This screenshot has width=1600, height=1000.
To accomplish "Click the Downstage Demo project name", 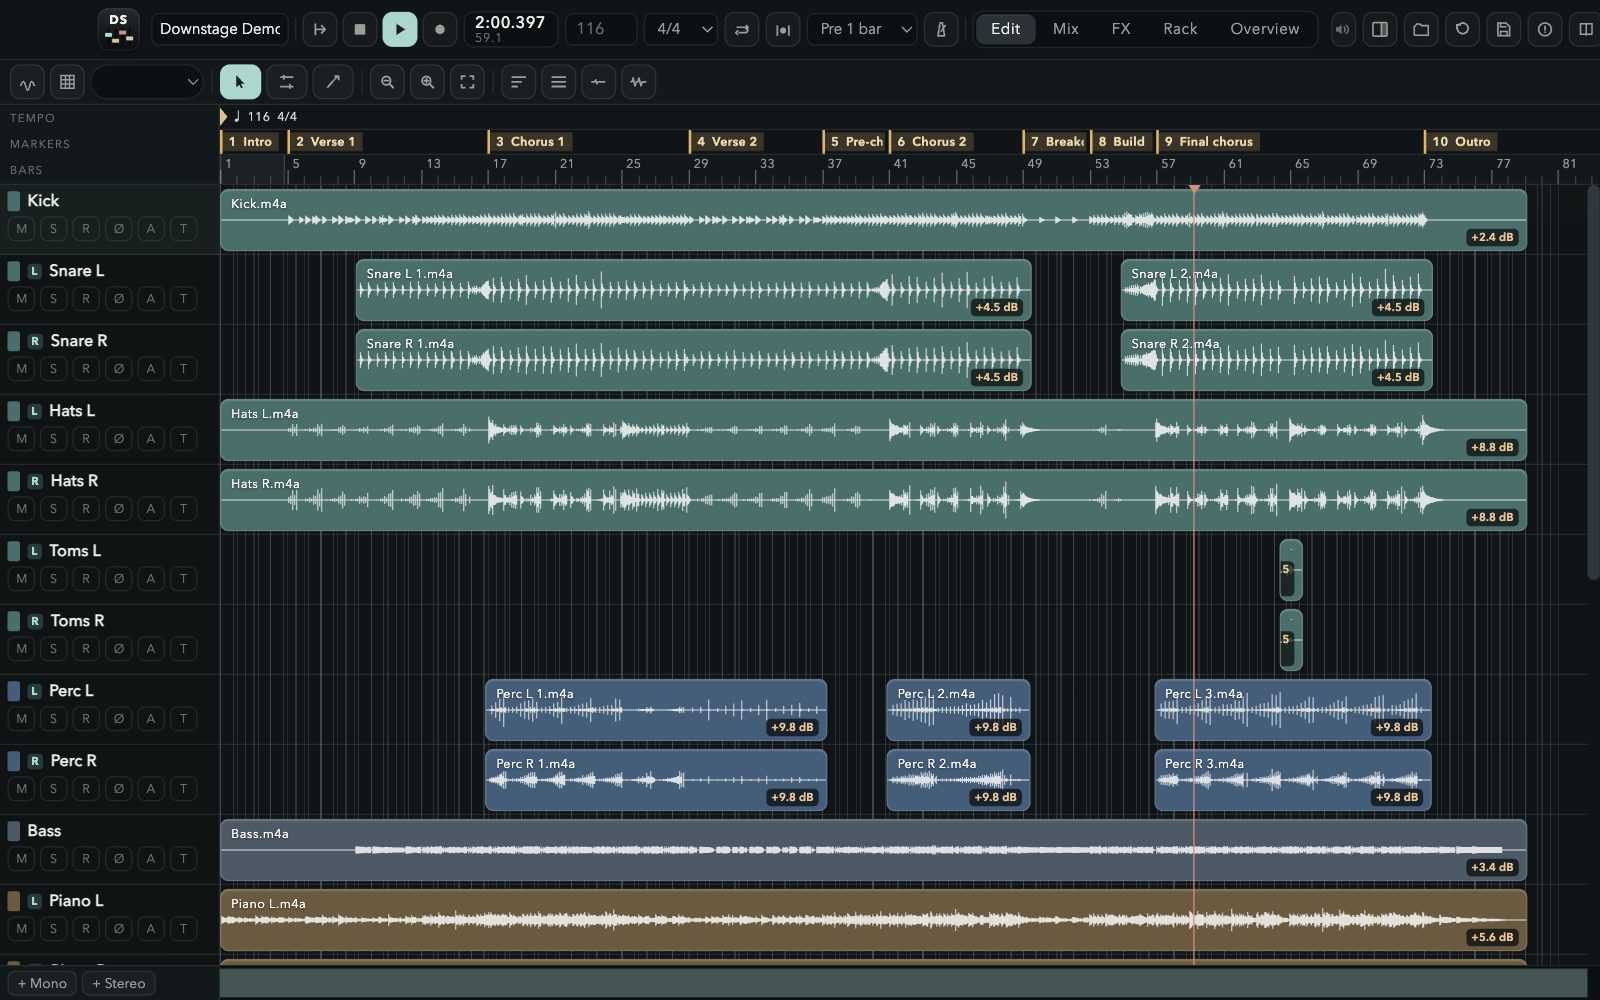I will coord(220,29).
